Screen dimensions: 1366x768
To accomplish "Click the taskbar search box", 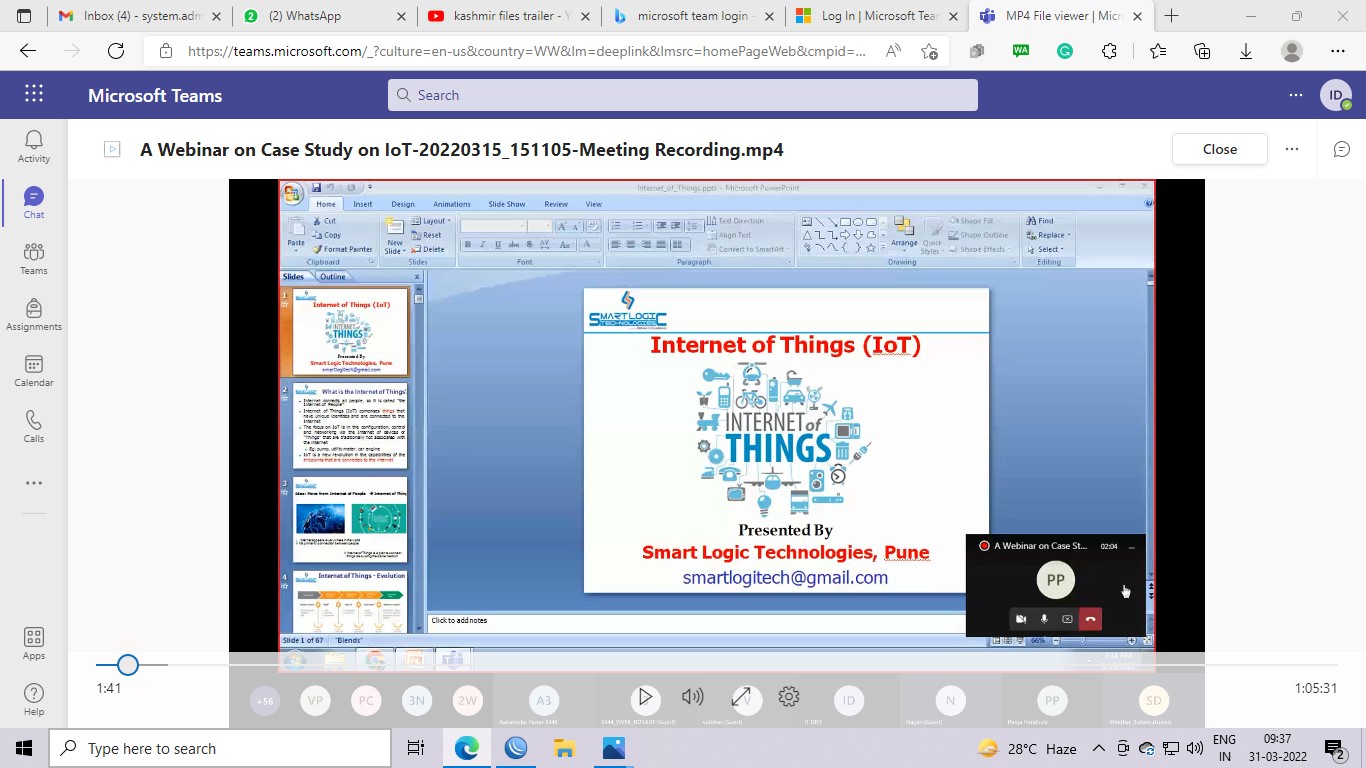I will tap(218, 748).
